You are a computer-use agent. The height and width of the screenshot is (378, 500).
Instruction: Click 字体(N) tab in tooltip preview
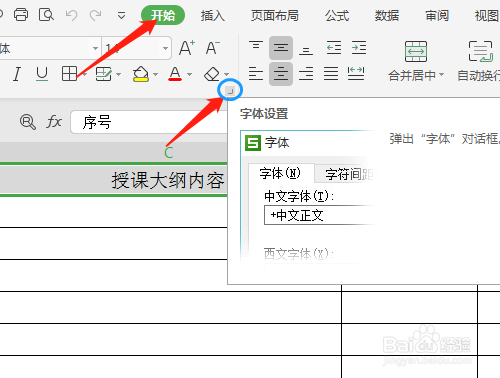pos(280,173)
